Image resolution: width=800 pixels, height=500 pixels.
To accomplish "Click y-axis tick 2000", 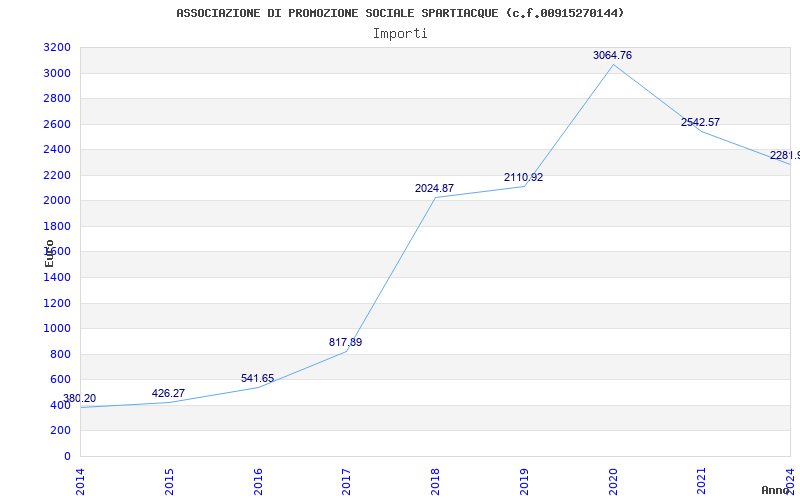I will tap(57, 201).
